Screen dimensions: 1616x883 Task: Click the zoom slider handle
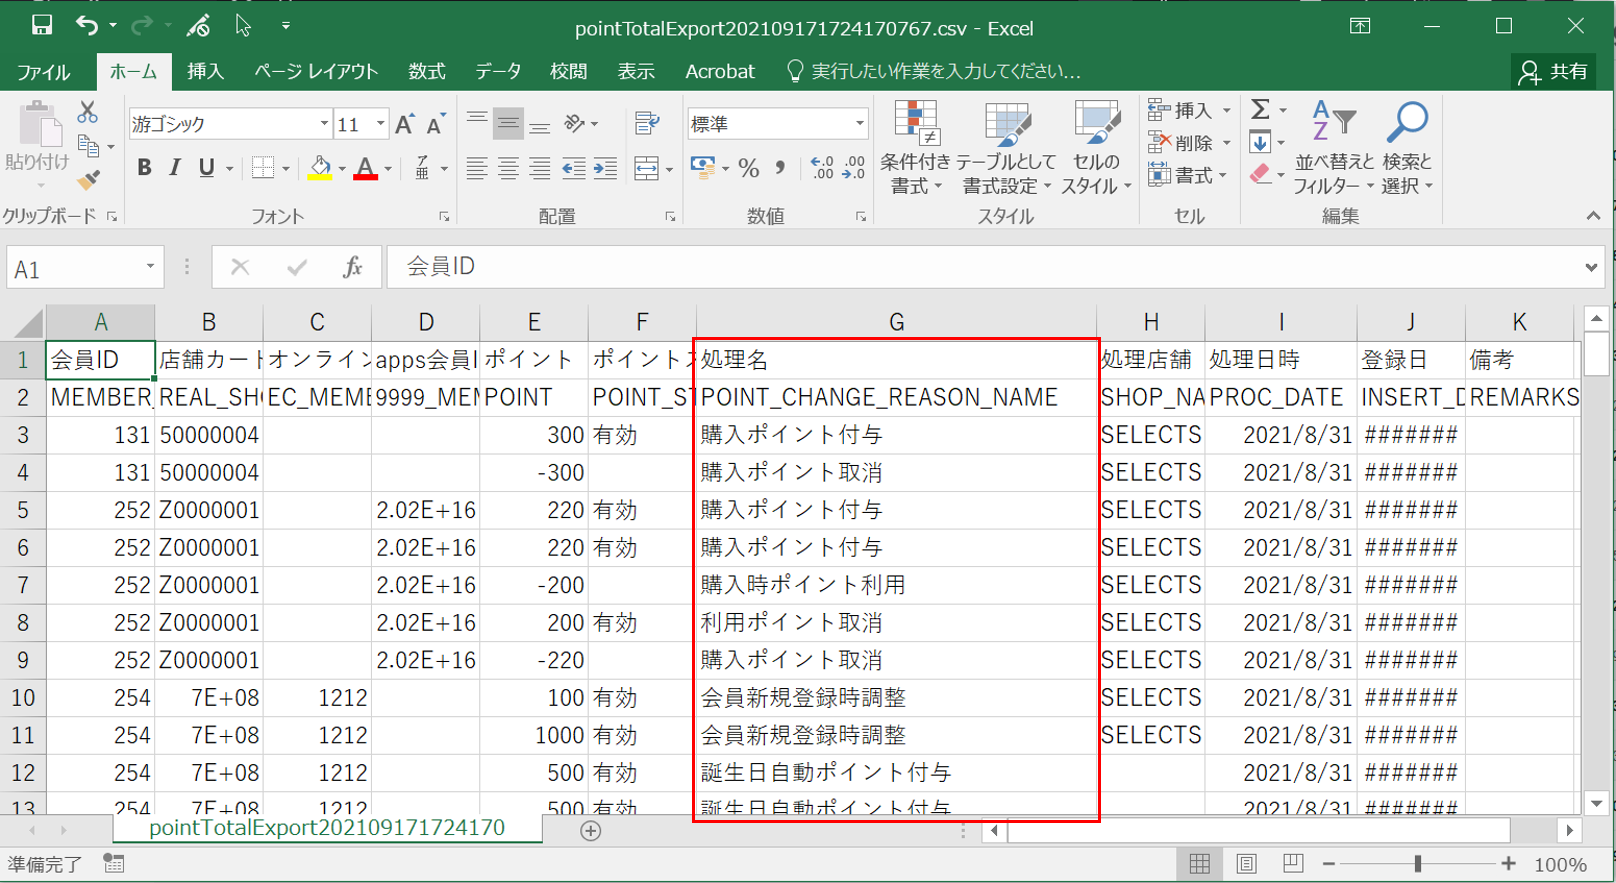pos(1417,864)
